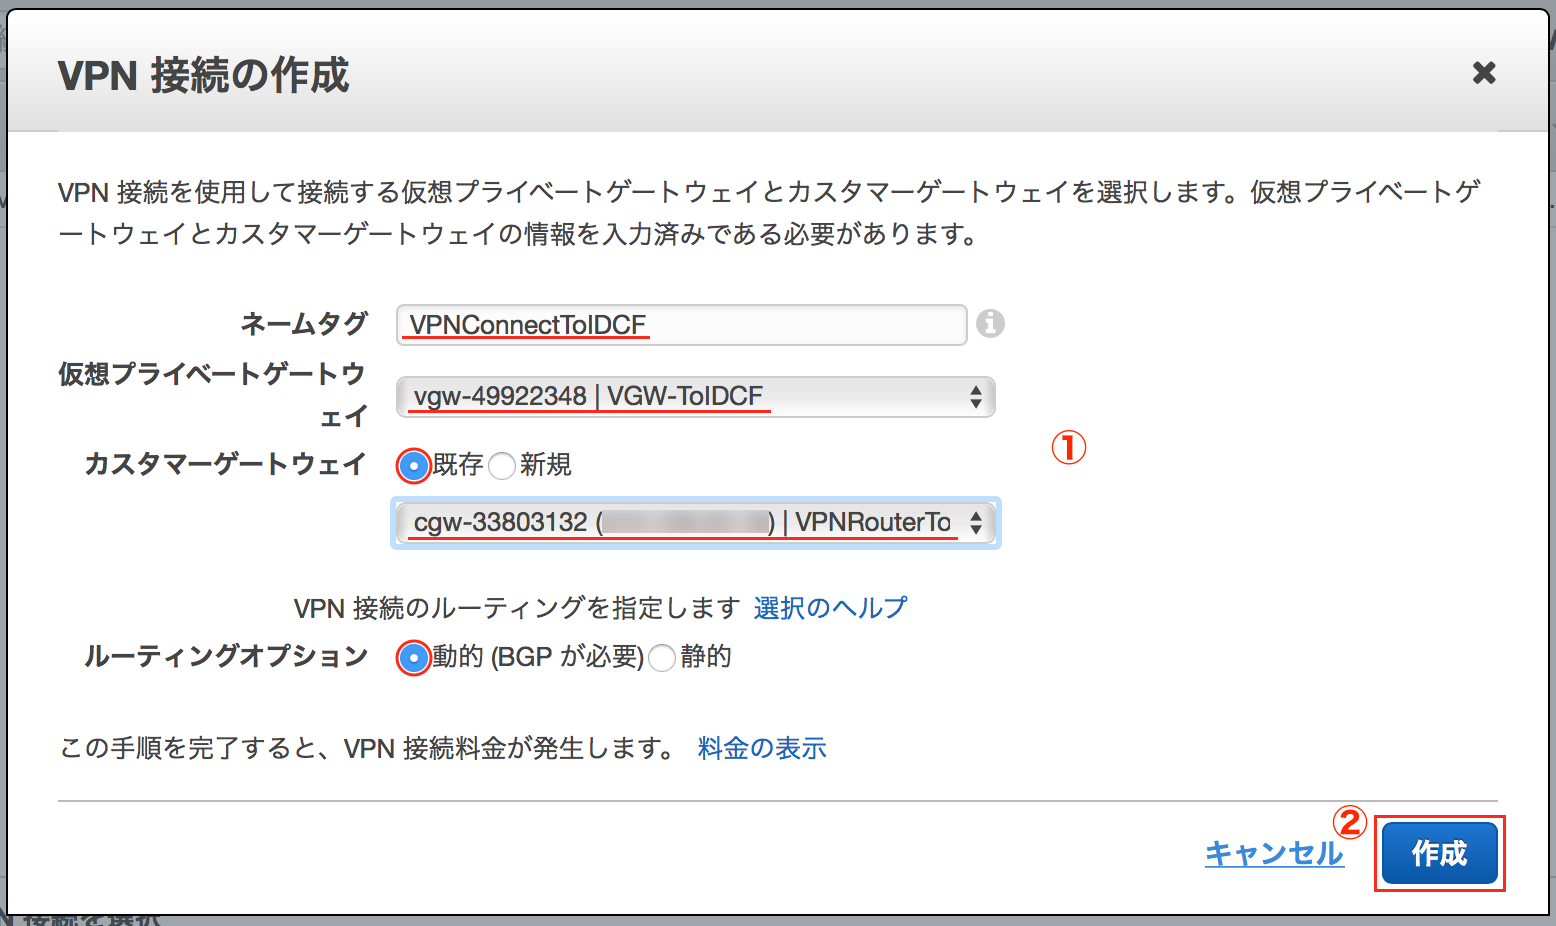1556x926 pixels.
Task: Click the dialog title VPN 接続の作成
Action: coord(204,73)
